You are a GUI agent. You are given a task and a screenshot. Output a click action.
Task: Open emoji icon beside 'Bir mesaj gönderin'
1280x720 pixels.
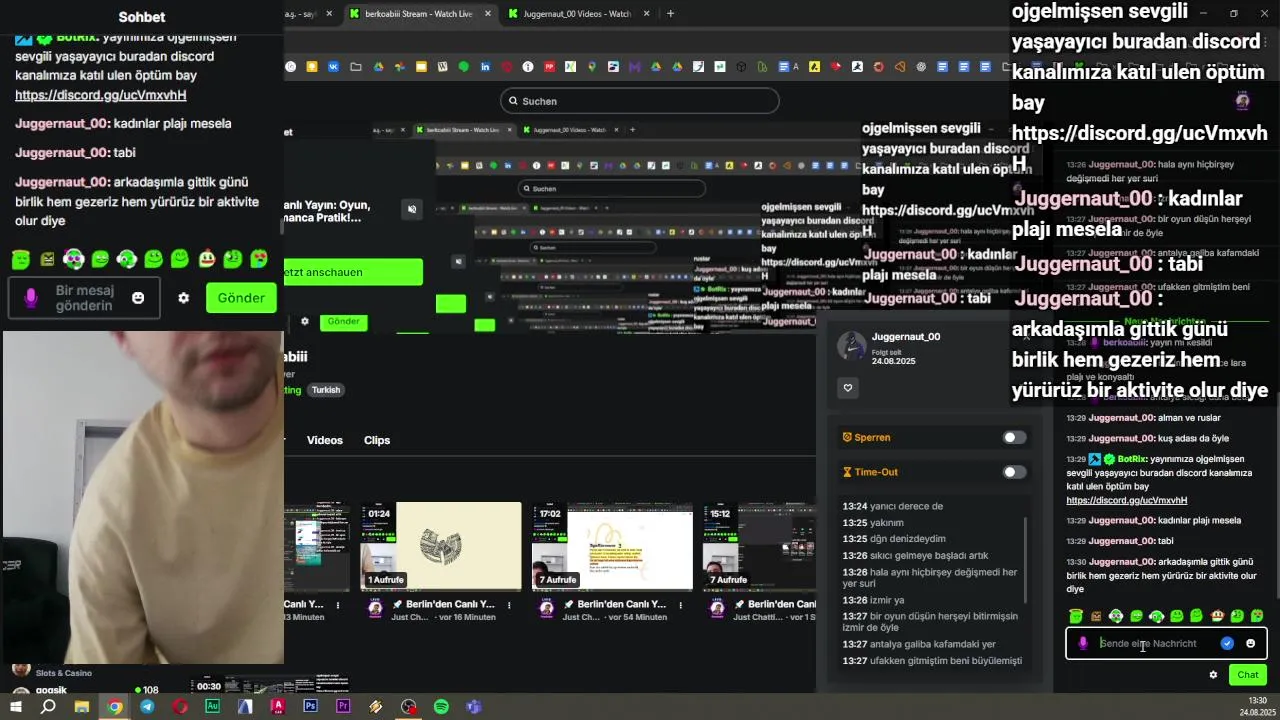pyautogui.click(x=138, y=298)
